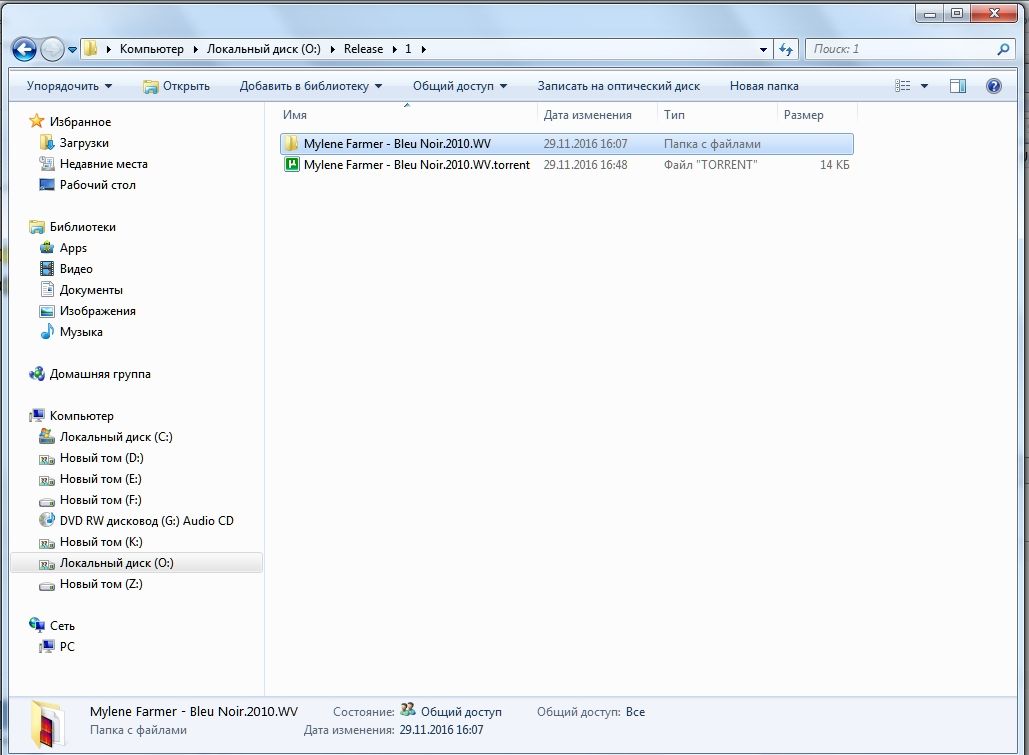
Task: Open "Недавние места" in the sidebar
Action: click(x=103, y=163)
